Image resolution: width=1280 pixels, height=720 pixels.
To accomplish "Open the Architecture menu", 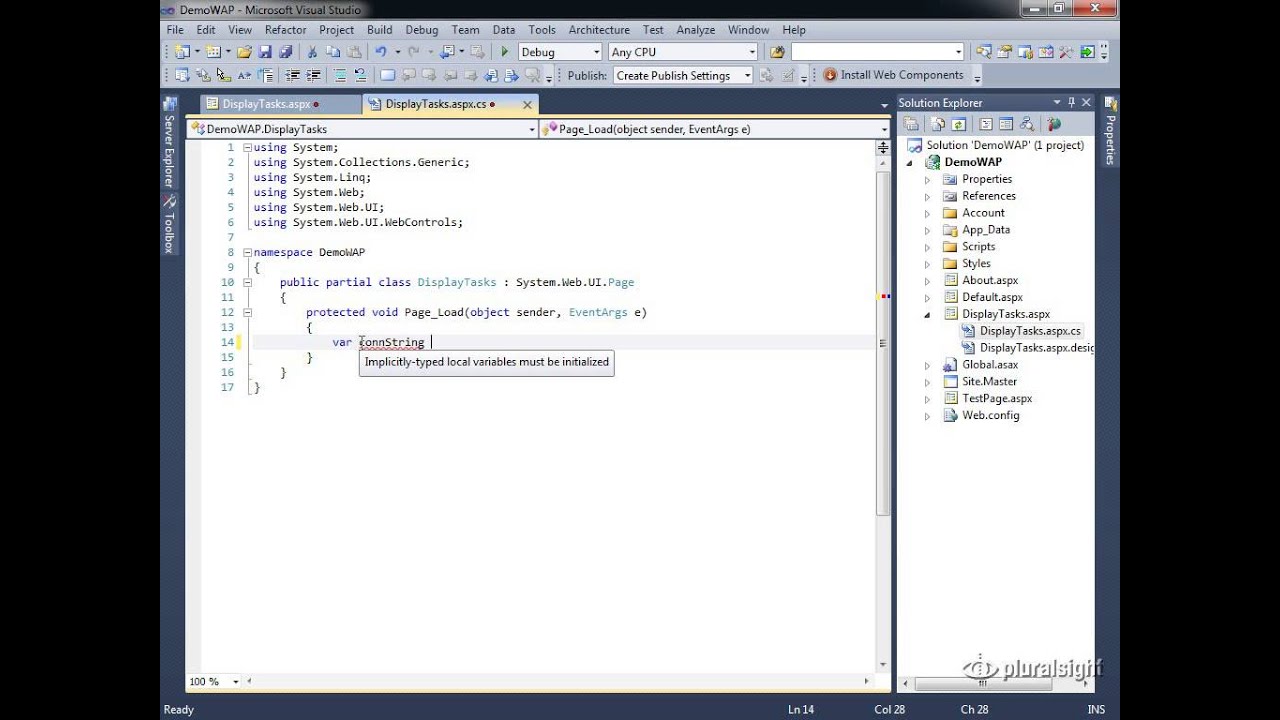I will (x=599, y=30).
